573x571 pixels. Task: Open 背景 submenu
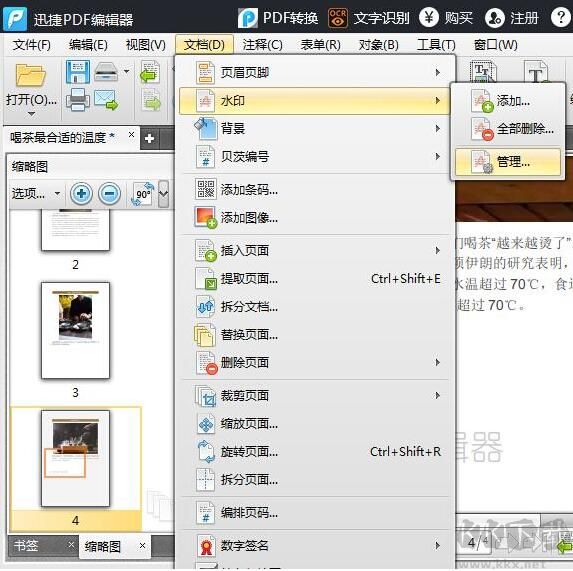314,129
